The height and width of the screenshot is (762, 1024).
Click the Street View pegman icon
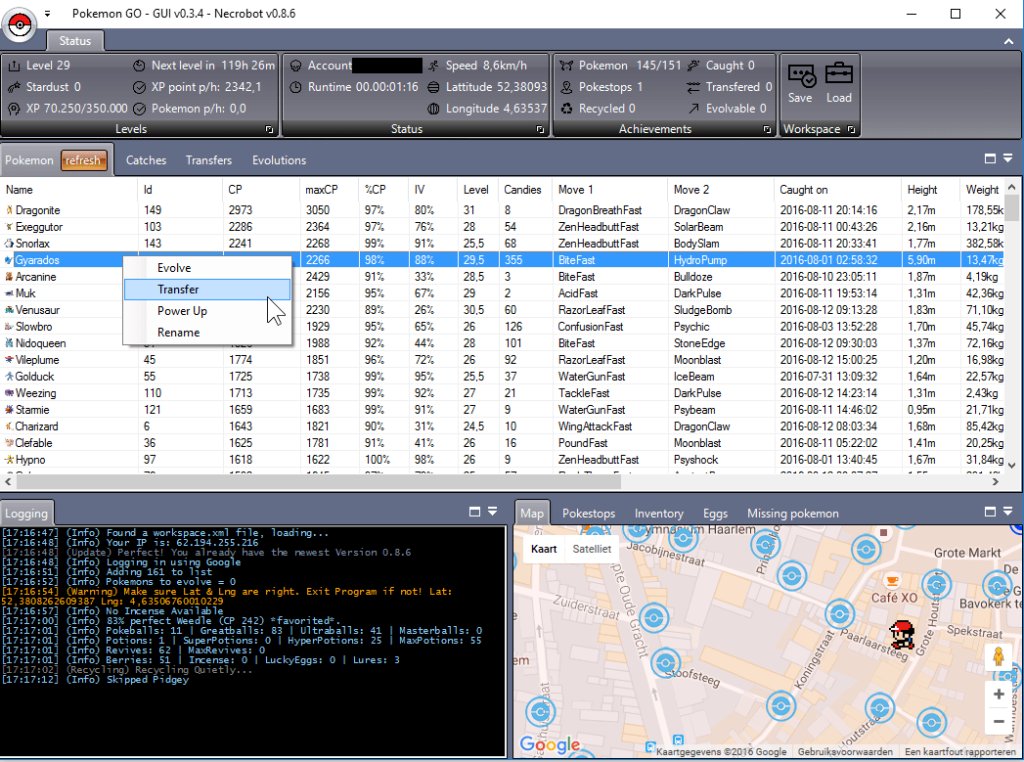tap(999, 656)
